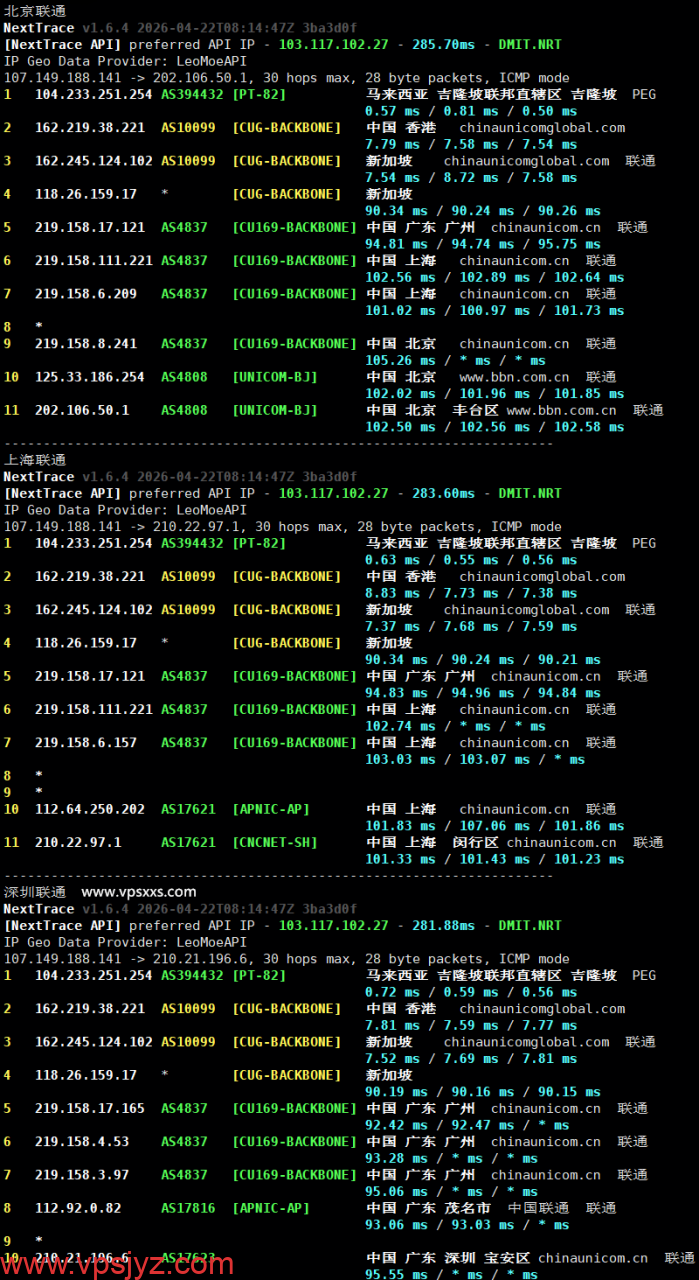Click AS4808 on the 丰台区 hop row

click(184, 410)
